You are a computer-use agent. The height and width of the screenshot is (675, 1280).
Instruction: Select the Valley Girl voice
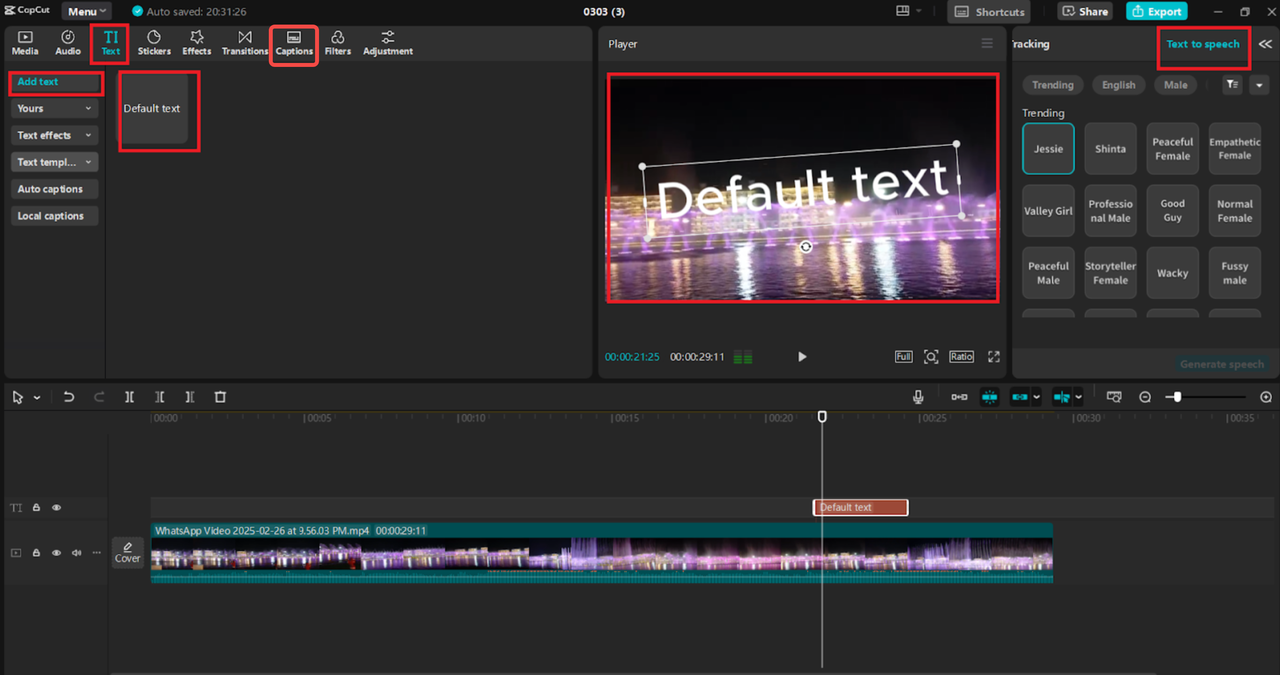click(1049, 211)
